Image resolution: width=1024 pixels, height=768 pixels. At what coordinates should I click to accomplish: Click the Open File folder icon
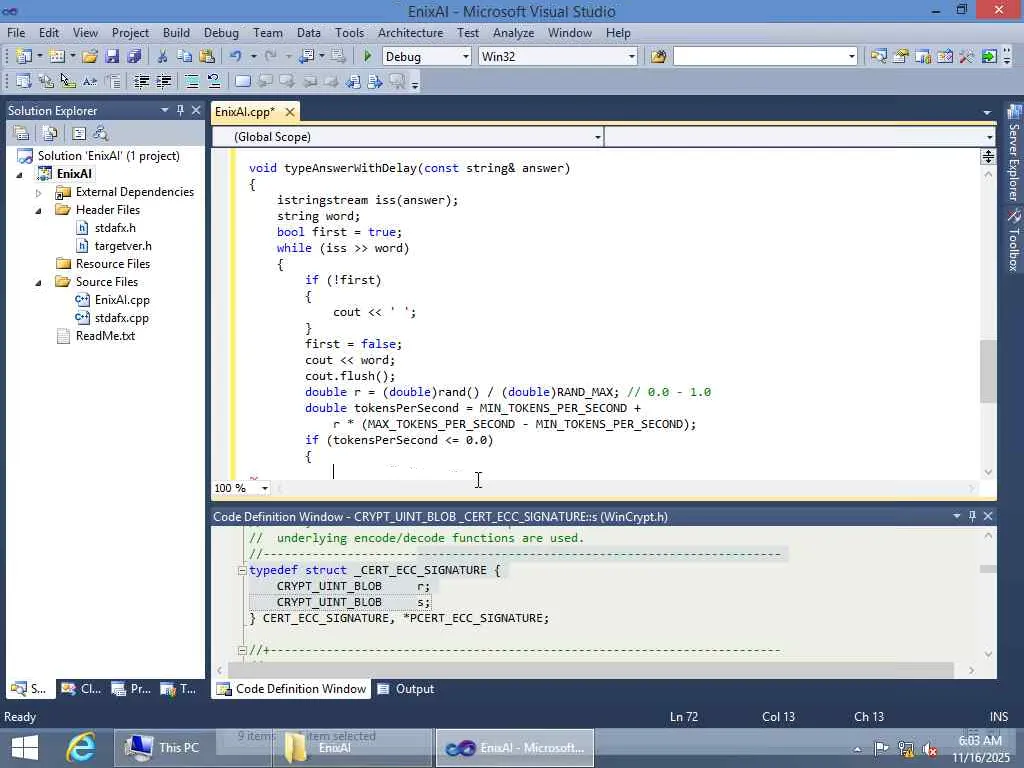click(90, 57)
